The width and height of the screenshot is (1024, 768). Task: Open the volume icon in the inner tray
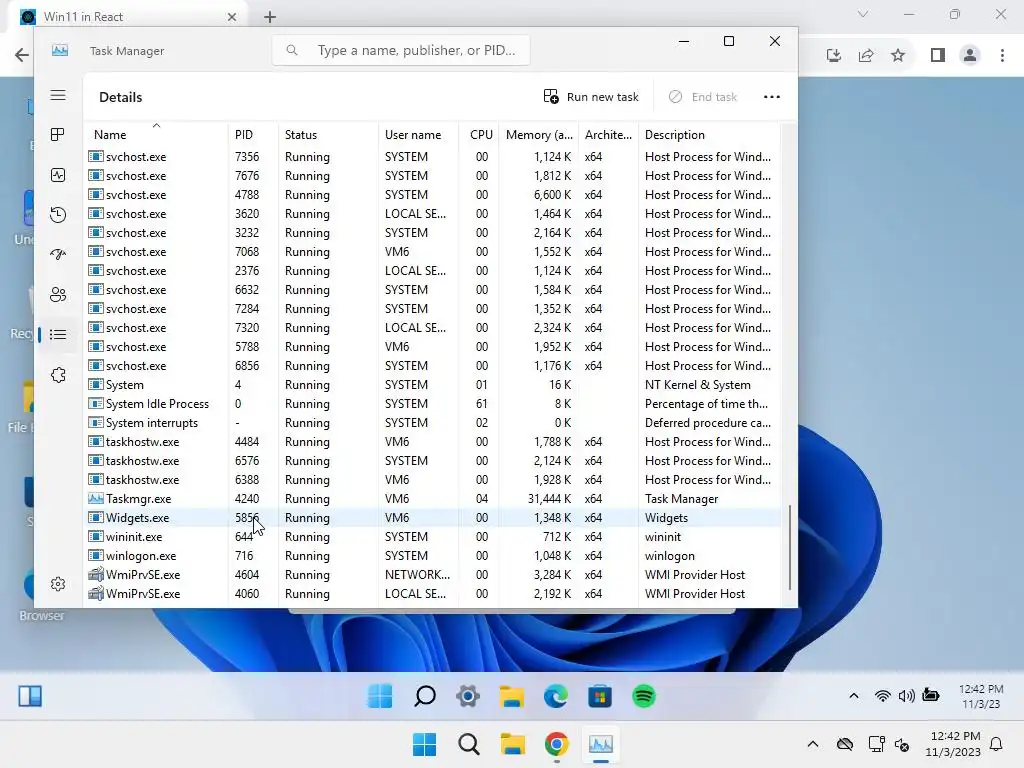906,696
